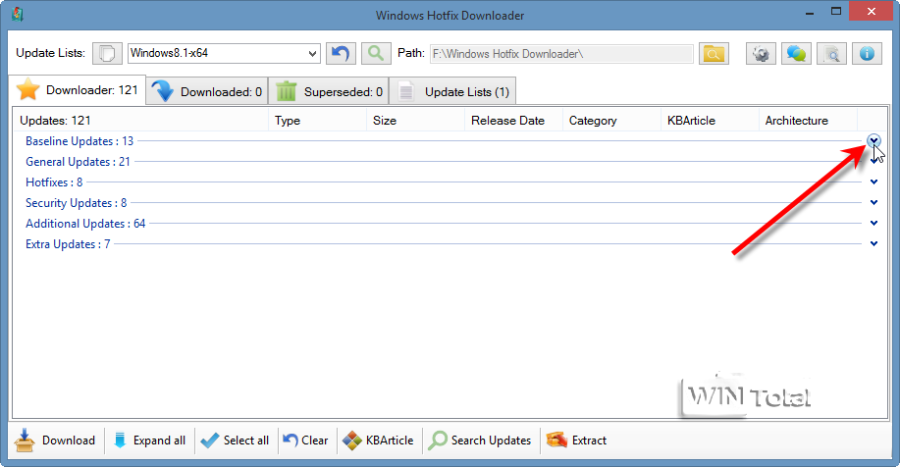This screenshot has height=467, width=900.
Task: Click the app icon in title bar
Action: pyautogui.click(x=17, y=14)
